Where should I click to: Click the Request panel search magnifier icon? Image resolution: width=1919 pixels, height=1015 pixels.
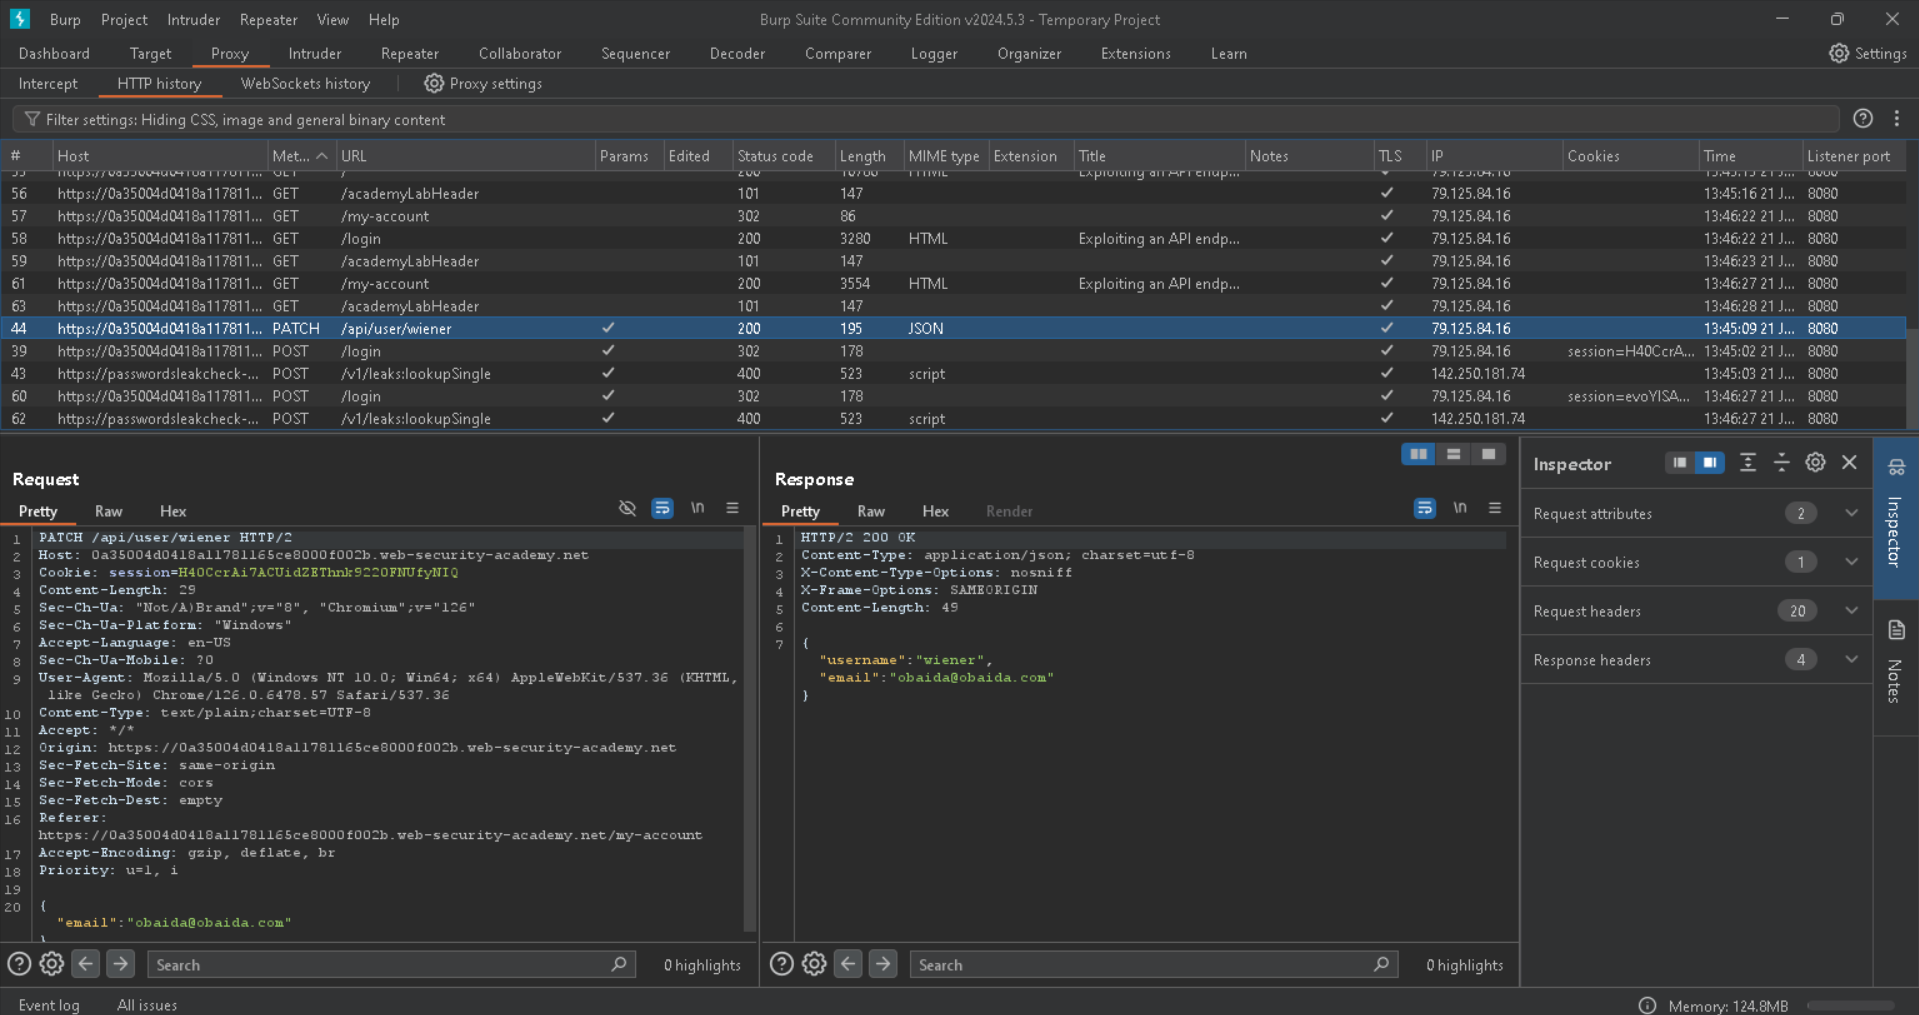click(619, 964)
